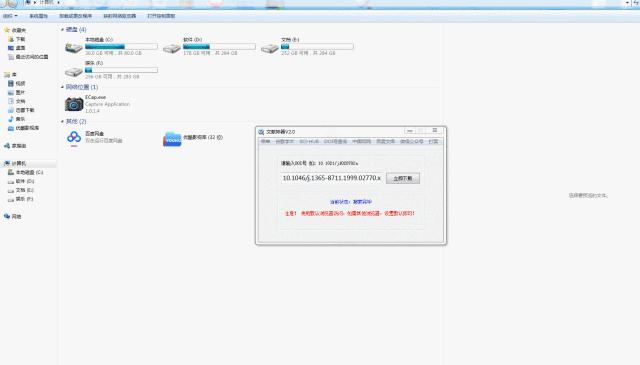Click the download button beside DOI field
Screen dimensions: 640x365
[x=403, y=178]
